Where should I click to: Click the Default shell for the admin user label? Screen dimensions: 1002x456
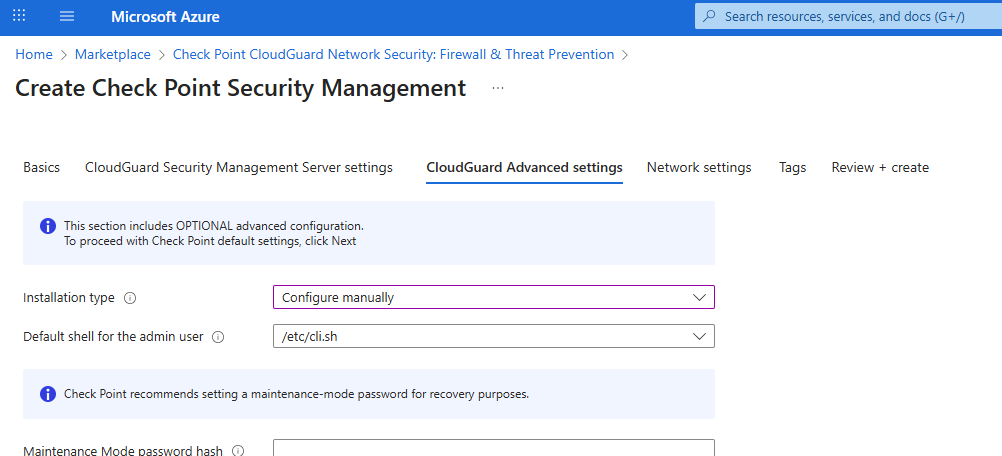tap(113, 337)
